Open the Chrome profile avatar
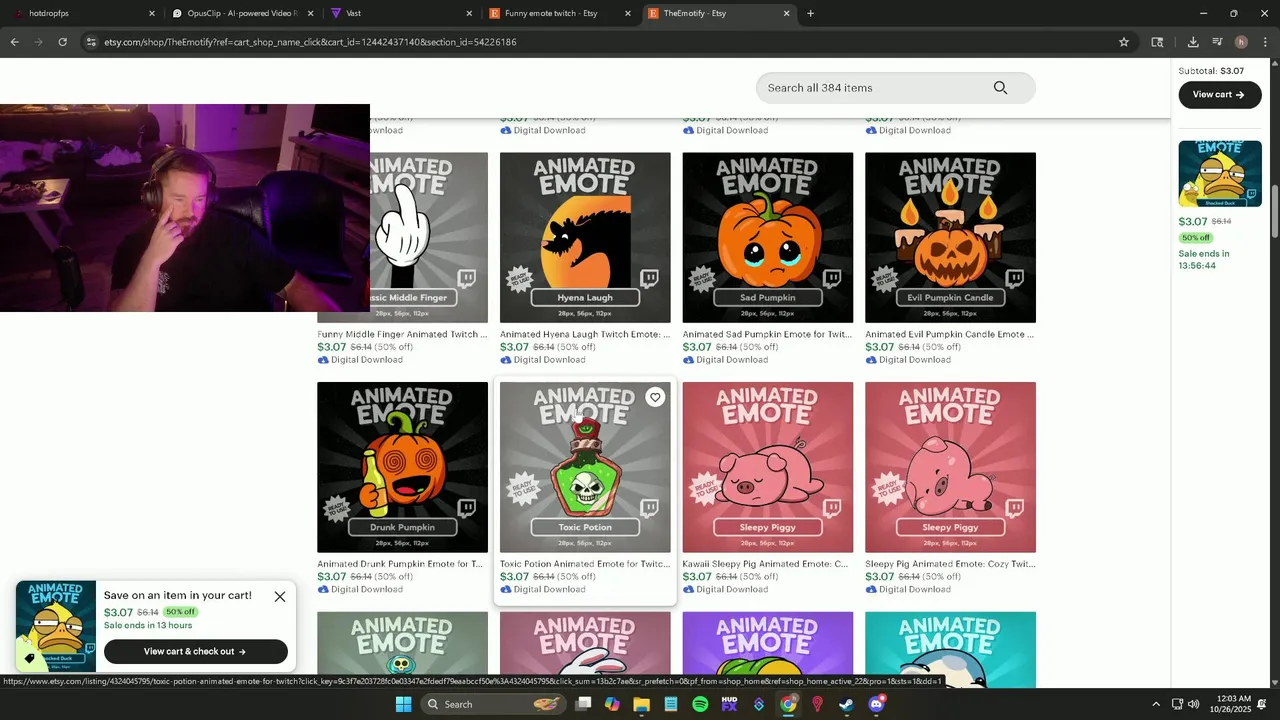The height and width of the screenshot is (720, 1280). click(1241, 42)
